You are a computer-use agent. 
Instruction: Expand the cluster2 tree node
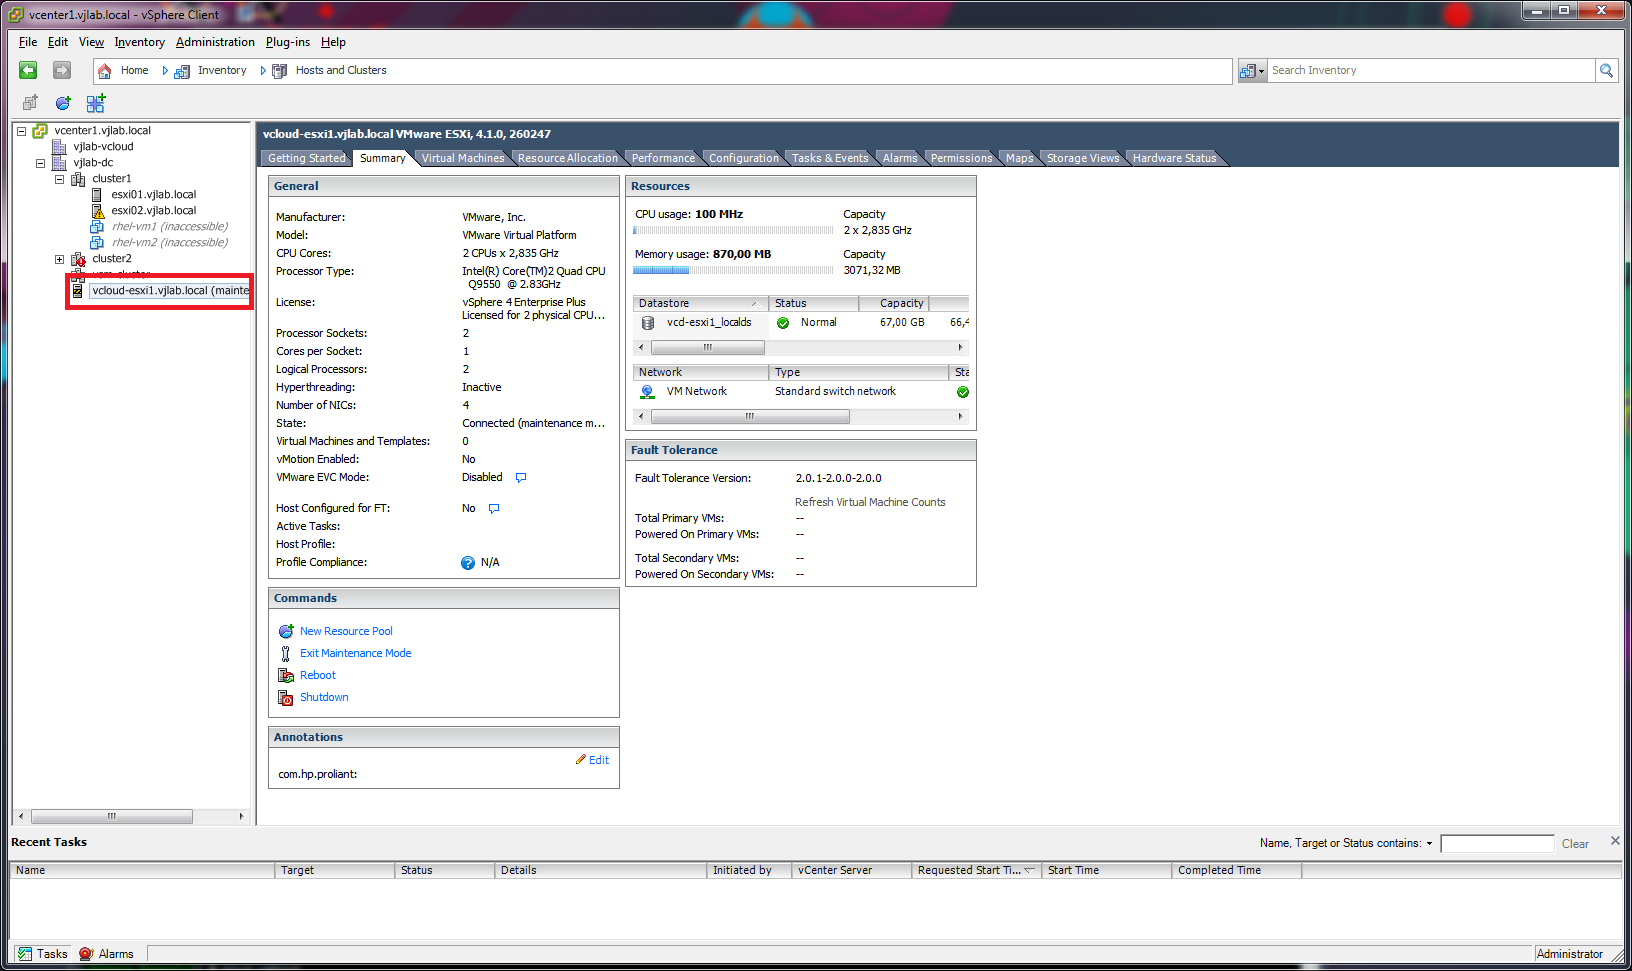(60, 259)
